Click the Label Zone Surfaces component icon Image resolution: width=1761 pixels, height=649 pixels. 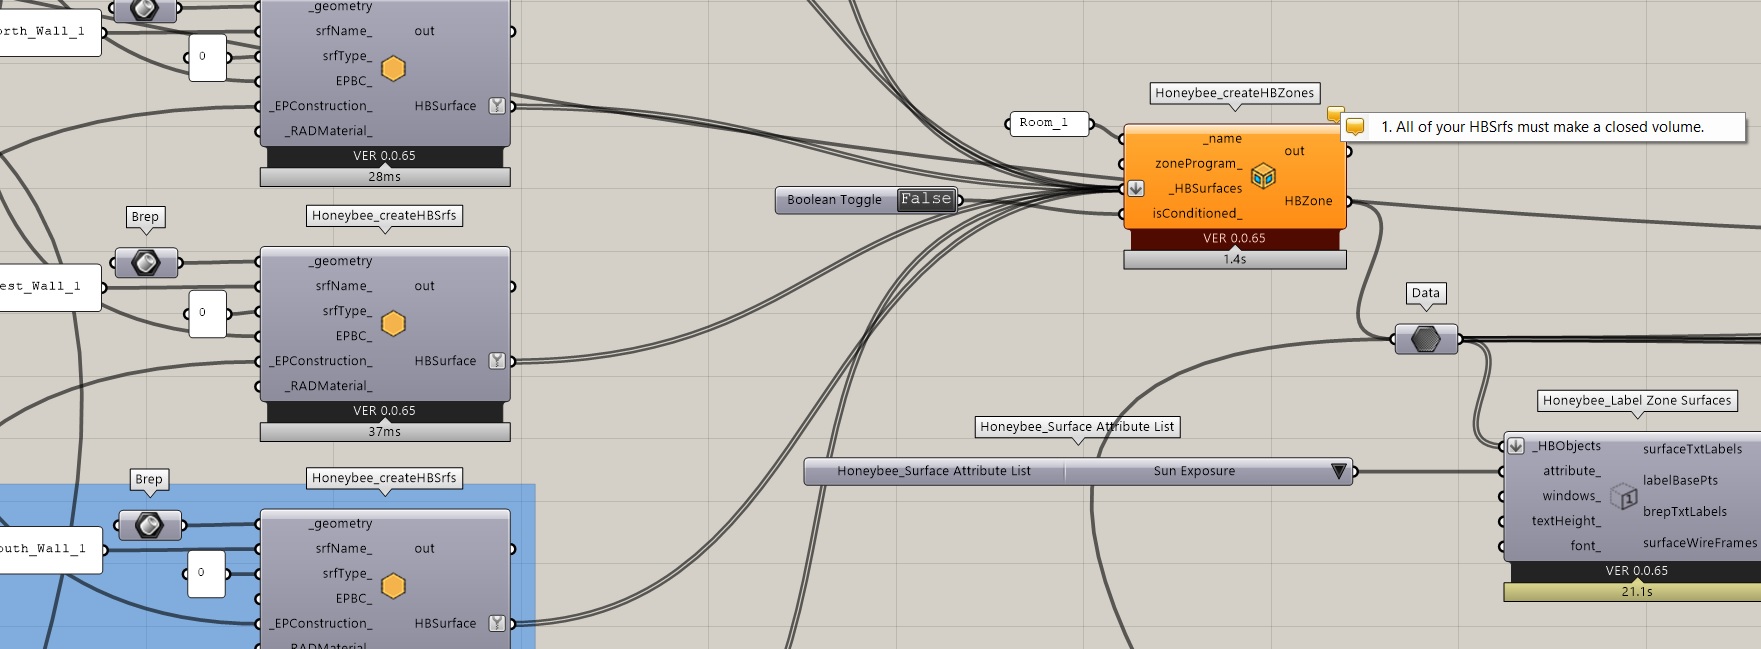pos(1623,495)
